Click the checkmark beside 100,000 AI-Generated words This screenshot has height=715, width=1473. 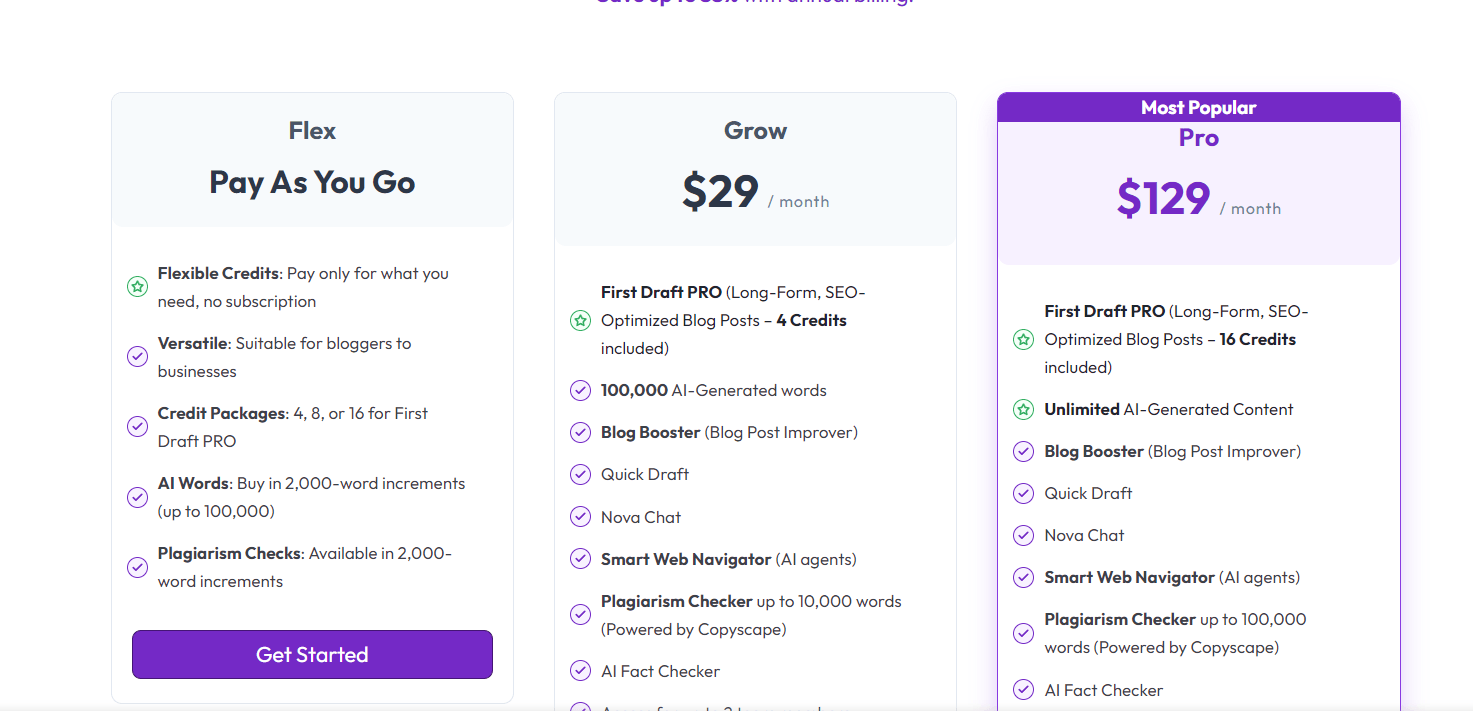(580, 391)
